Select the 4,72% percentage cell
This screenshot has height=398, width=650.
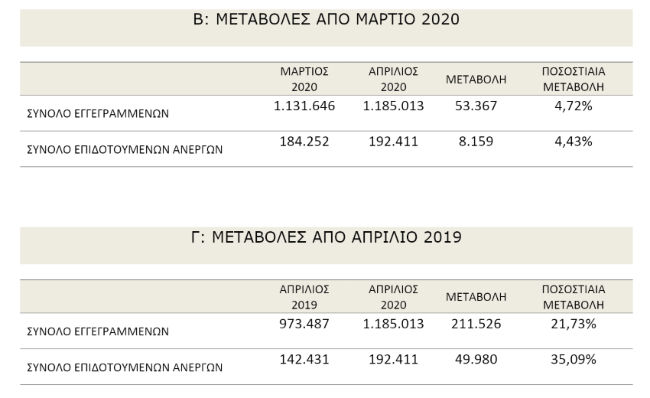tap(573, 106)
